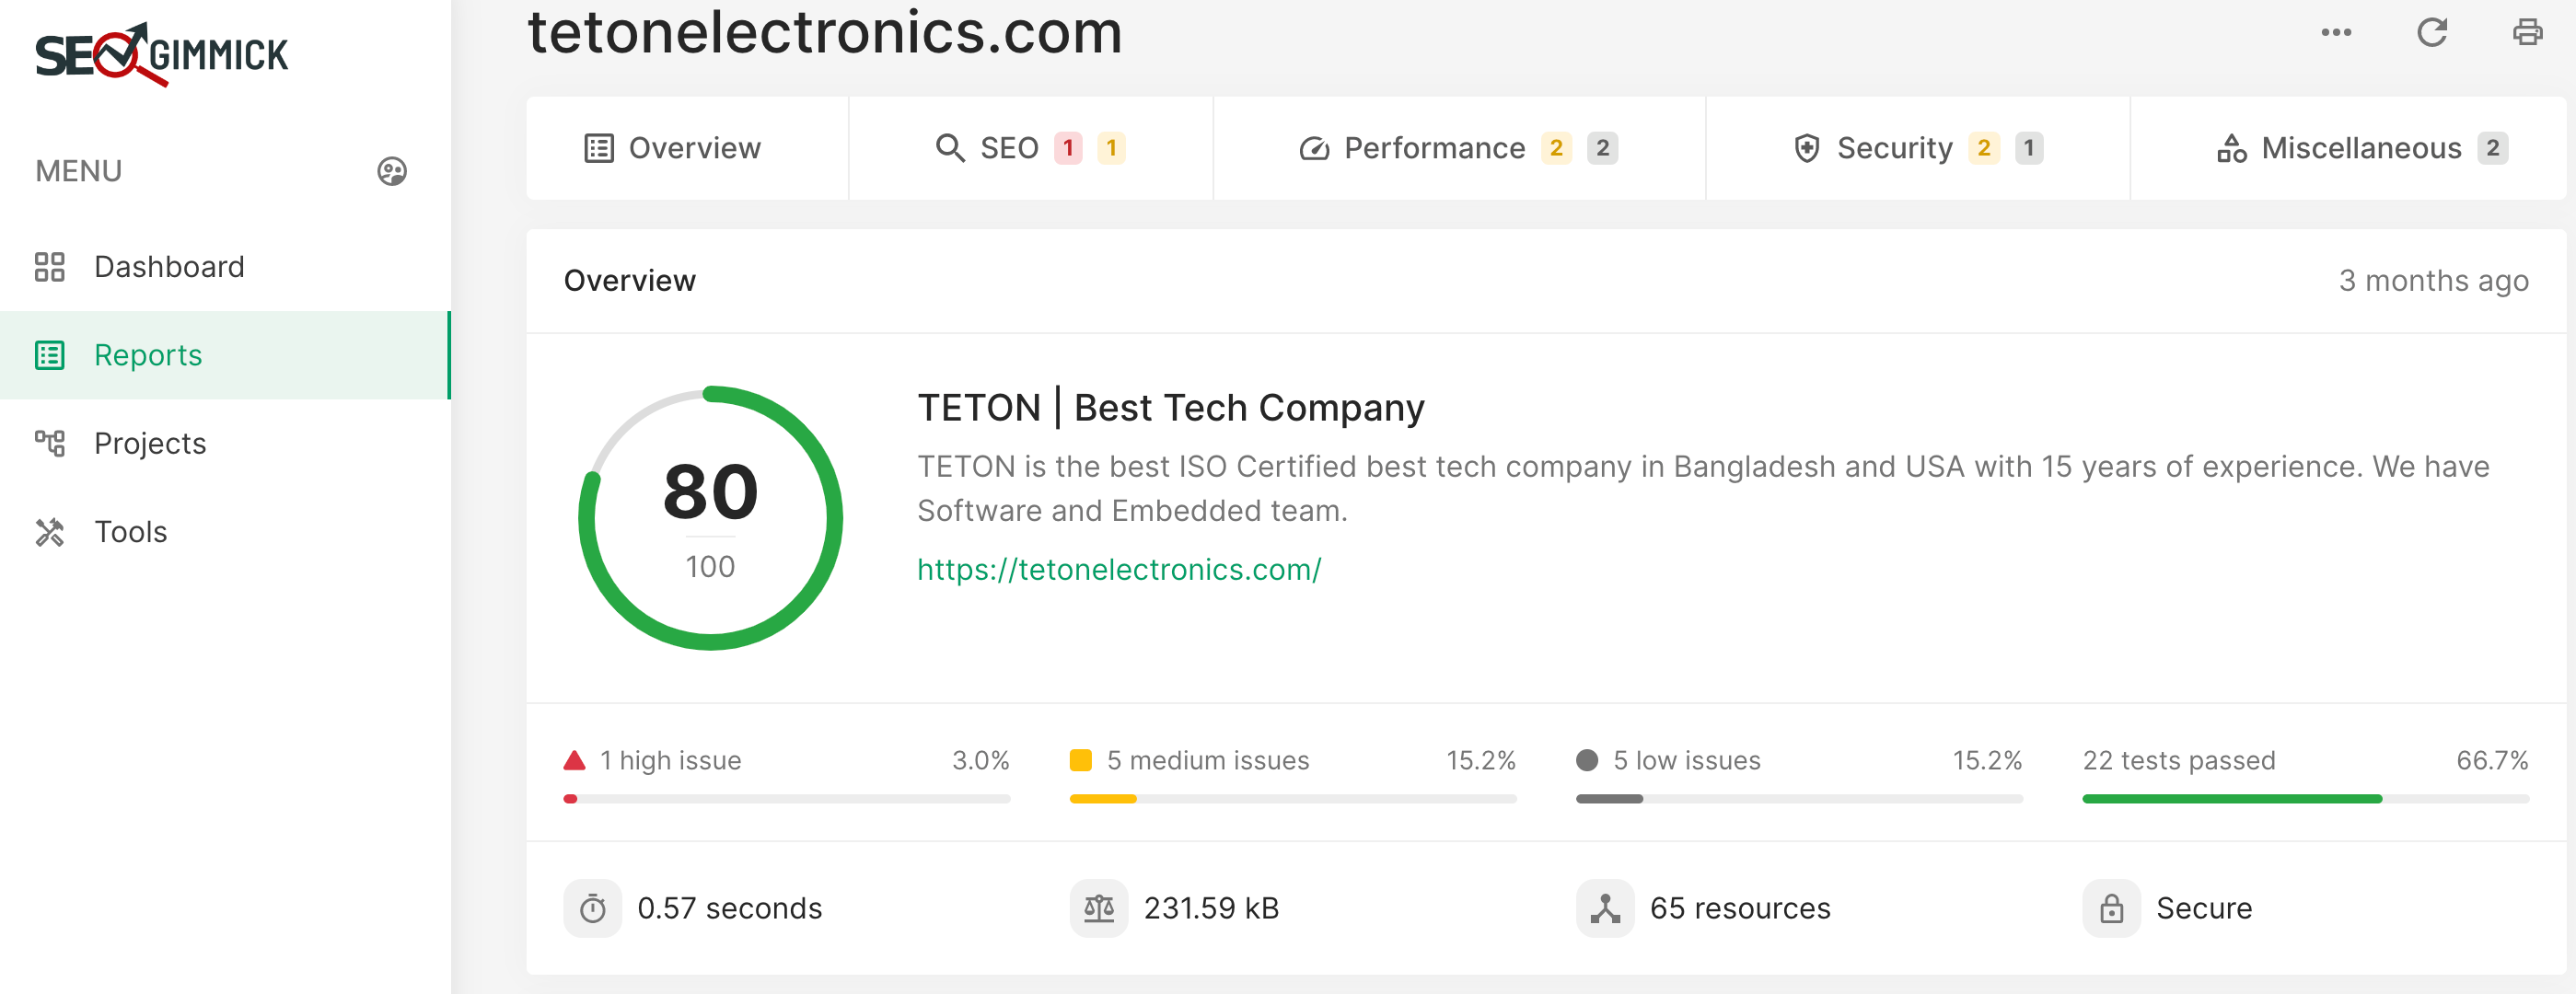The width and height of the screenshot is (2576, 994).
Task: Go to Projects in the sidebar
Action: [150, 443]
